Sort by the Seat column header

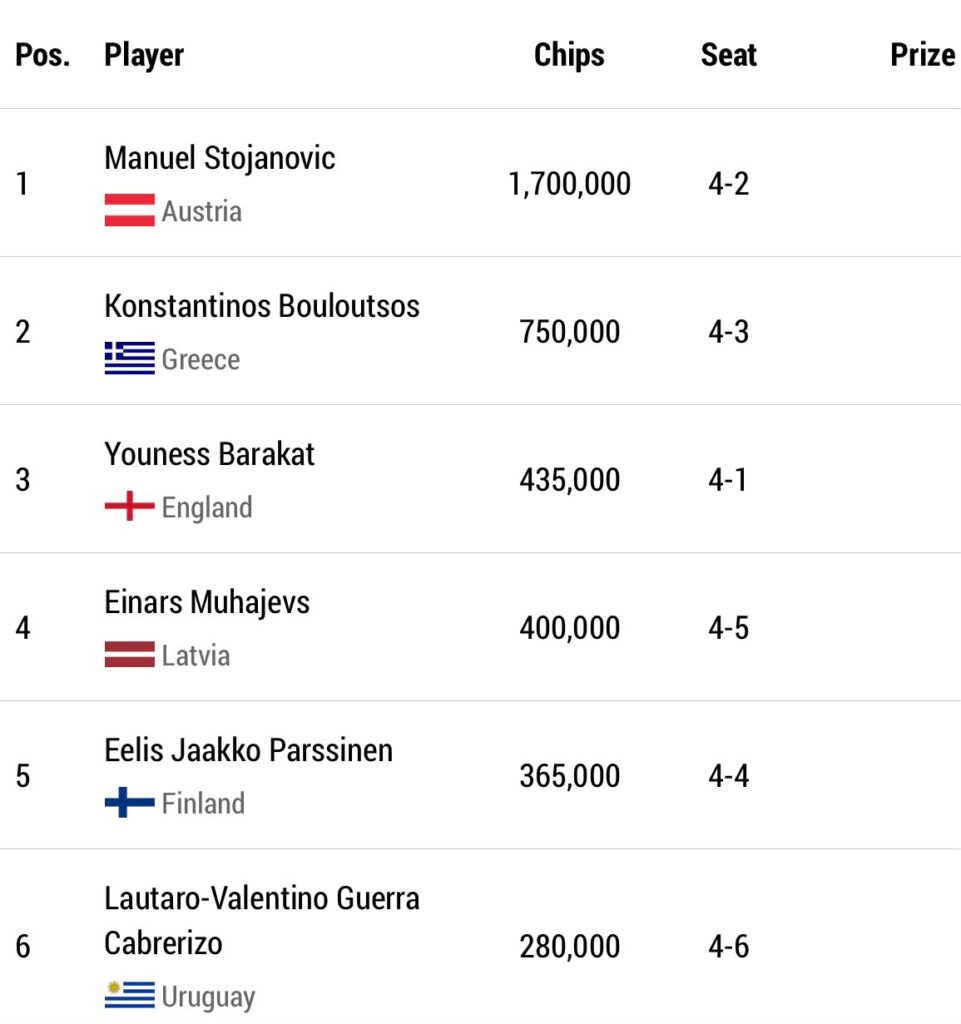tap(729, 55)
